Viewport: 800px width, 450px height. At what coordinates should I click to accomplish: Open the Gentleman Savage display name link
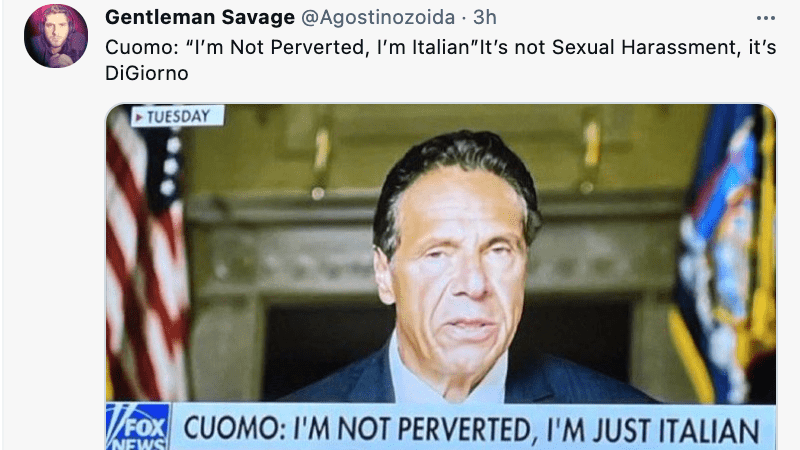(200, 17)
